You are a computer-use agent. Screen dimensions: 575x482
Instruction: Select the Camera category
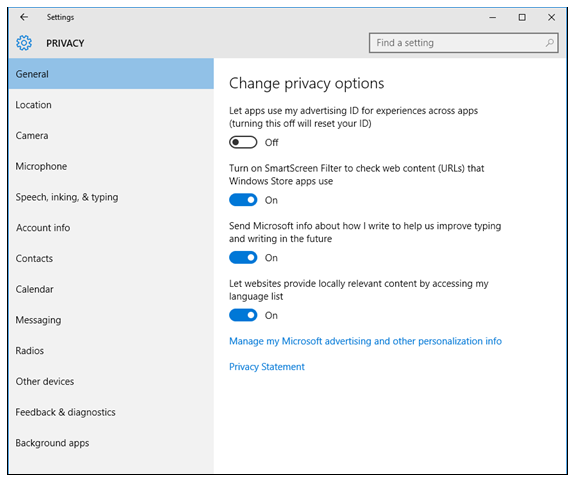(111, 136)
